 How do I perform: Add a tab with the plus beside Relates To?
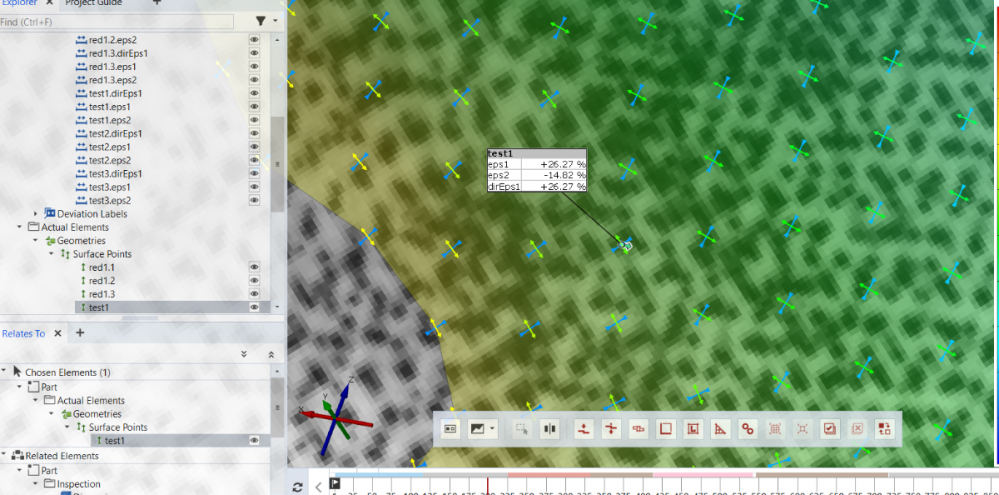80,333
